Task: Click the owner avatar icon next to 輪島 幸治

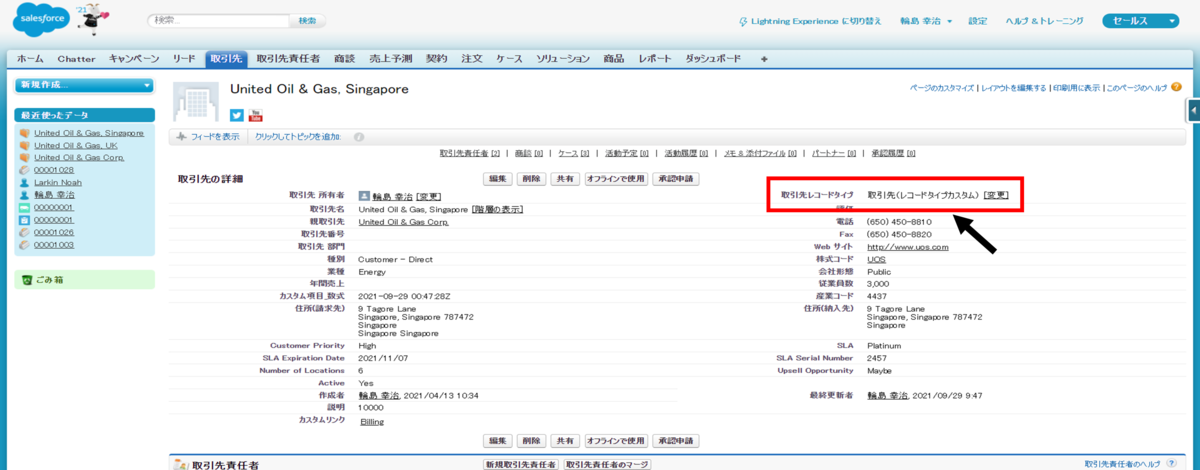Action: [x=364, y=196]
